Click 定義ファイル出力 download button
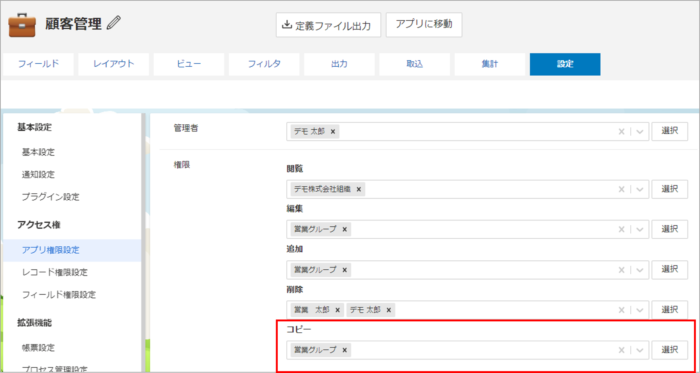The height and width of the screenshot is (373, 700). pyautogui.click(x=328, y=25)
